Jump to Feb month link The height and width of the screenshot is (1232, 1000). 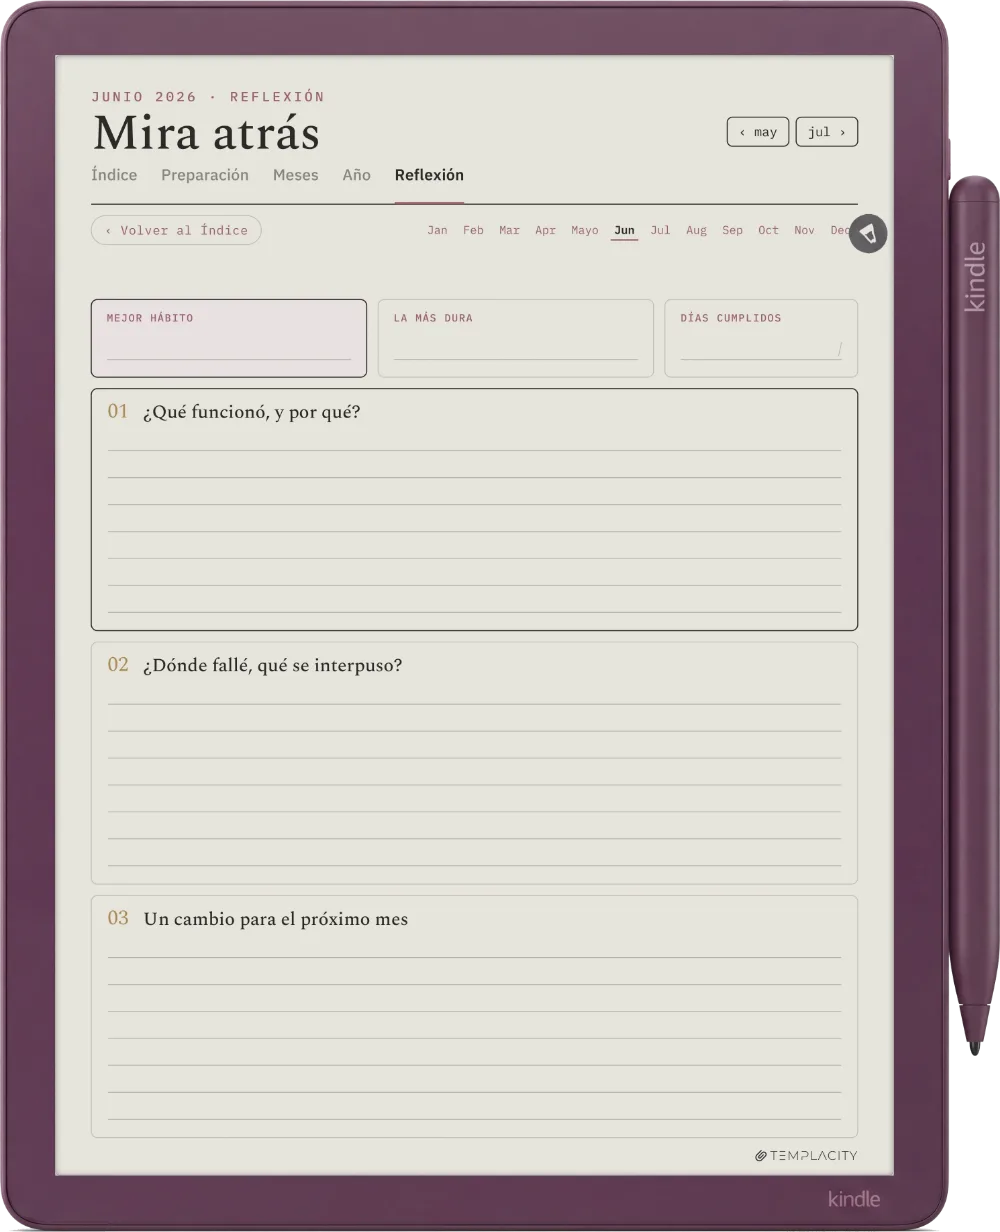[x=473, y=230]
